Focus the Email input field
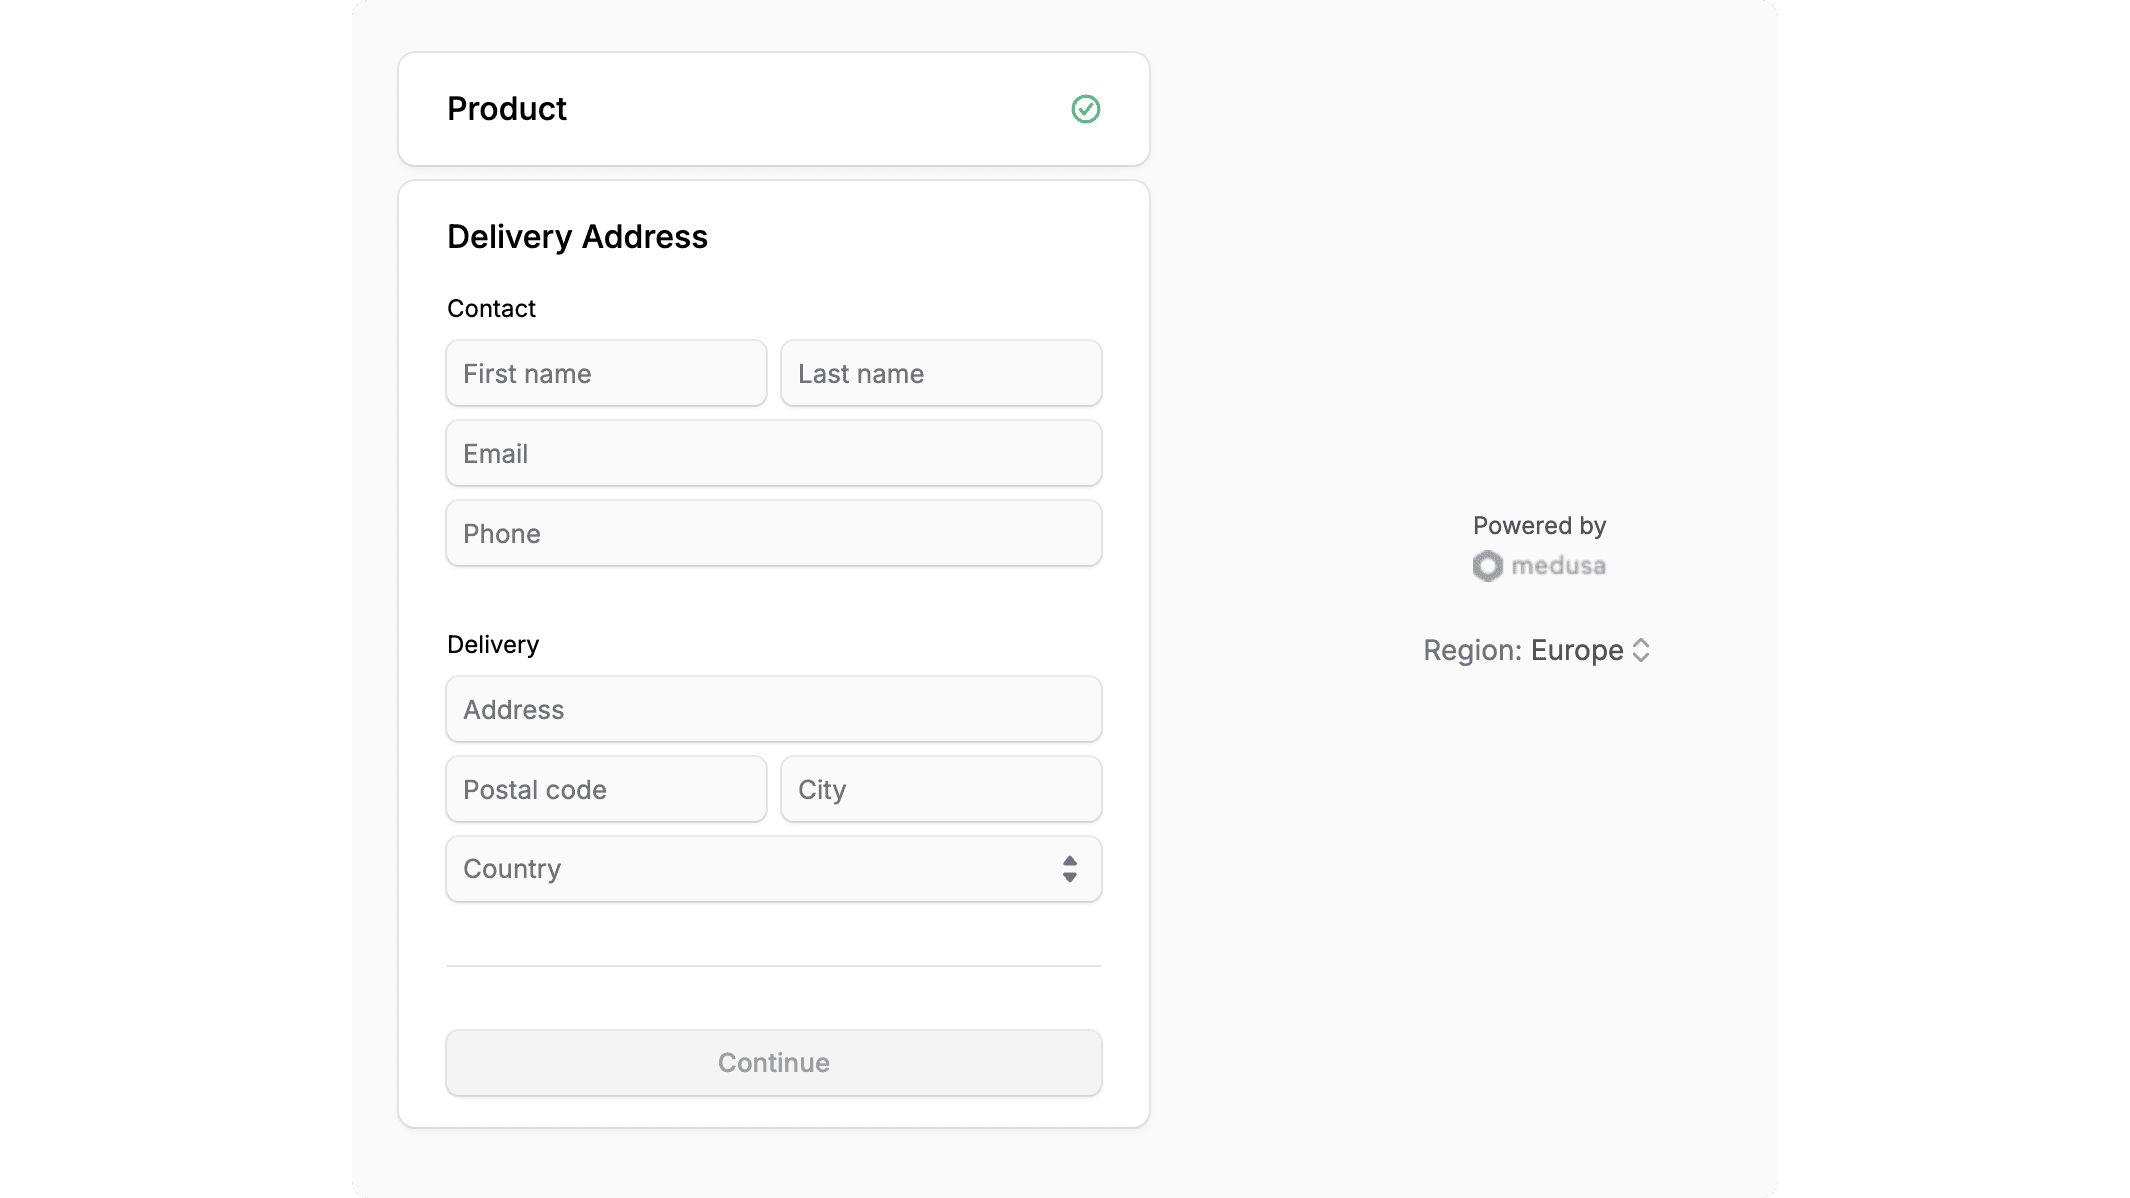 [773, 453]
